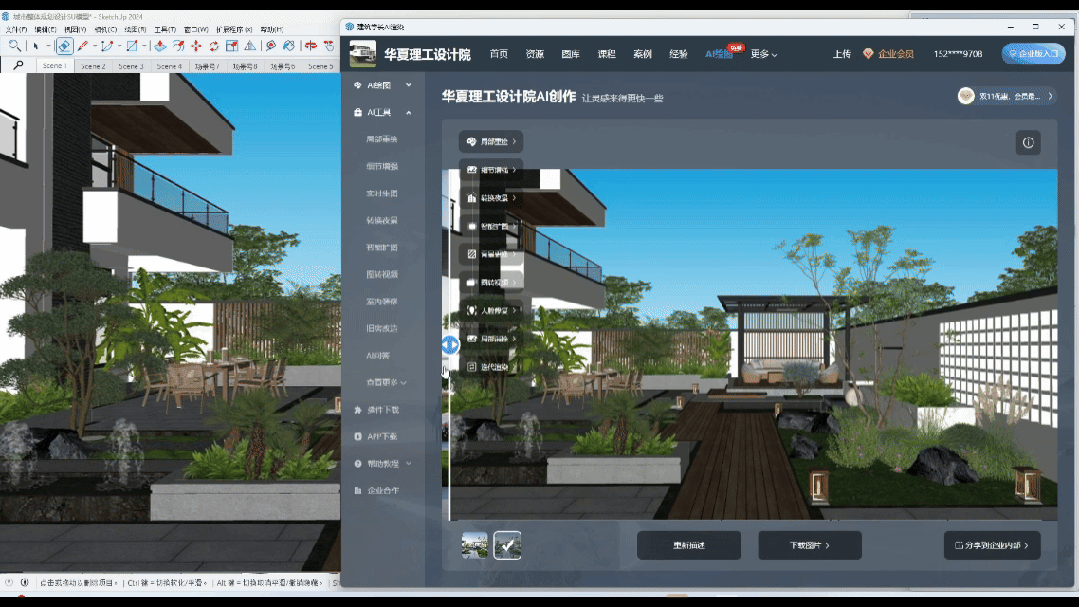Switch to Scene 3 tab
This screenshot has height=607, width=1079.
(x=131, y=66)
